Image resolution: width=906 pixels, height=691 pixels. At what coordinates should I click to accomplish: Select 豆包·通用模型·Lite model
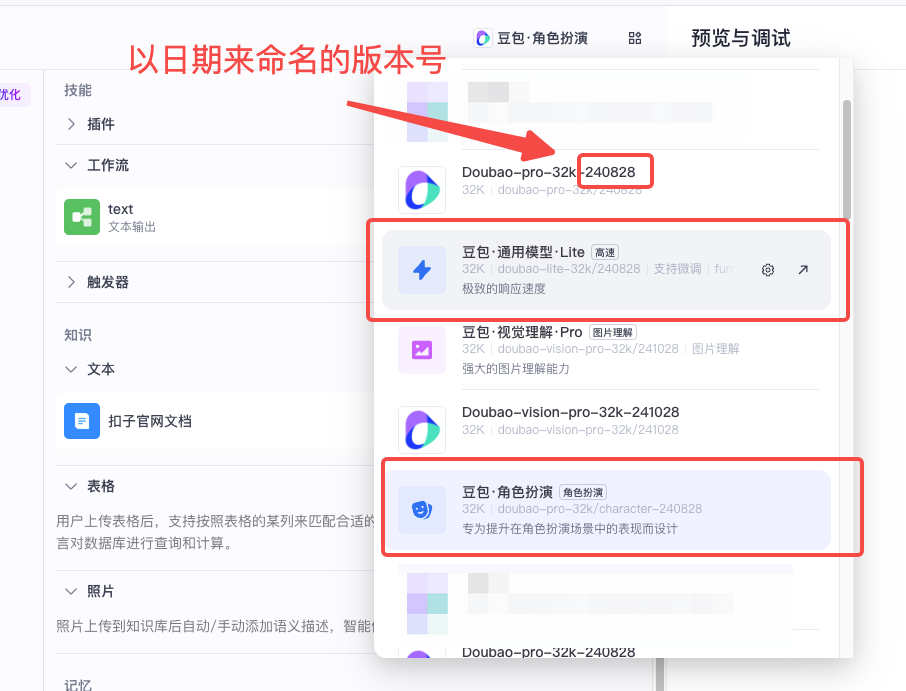tap(606, 270)
